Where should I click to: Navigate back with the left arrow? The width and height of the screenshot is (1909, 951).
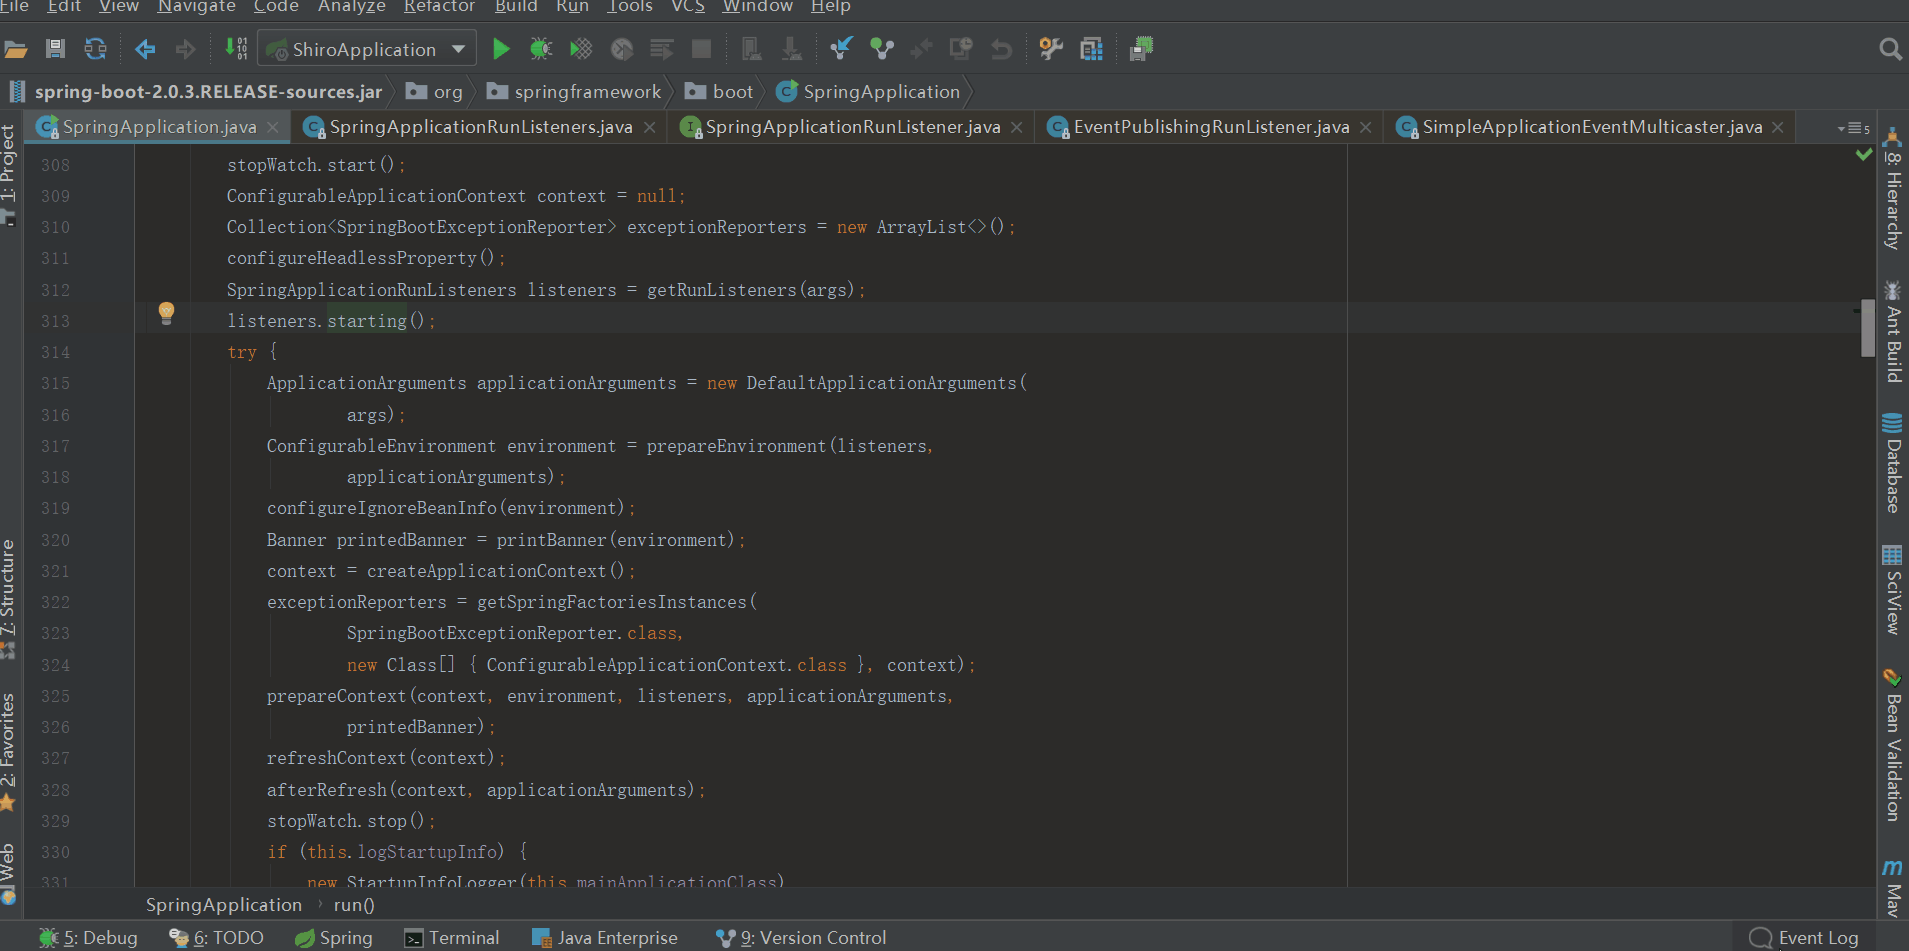[145, 49]
